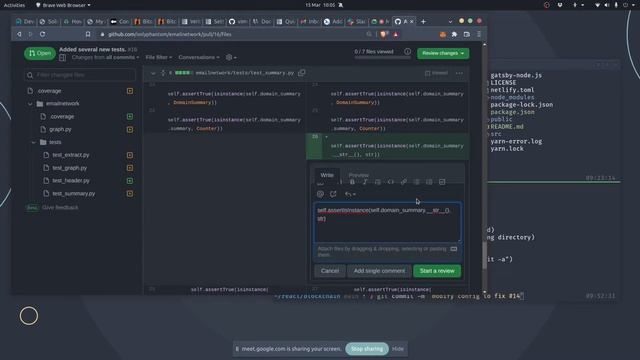Open the saved replies dropdown arrow
The image size is (640, 360).
pyautogui.click(x=350, y=194)
